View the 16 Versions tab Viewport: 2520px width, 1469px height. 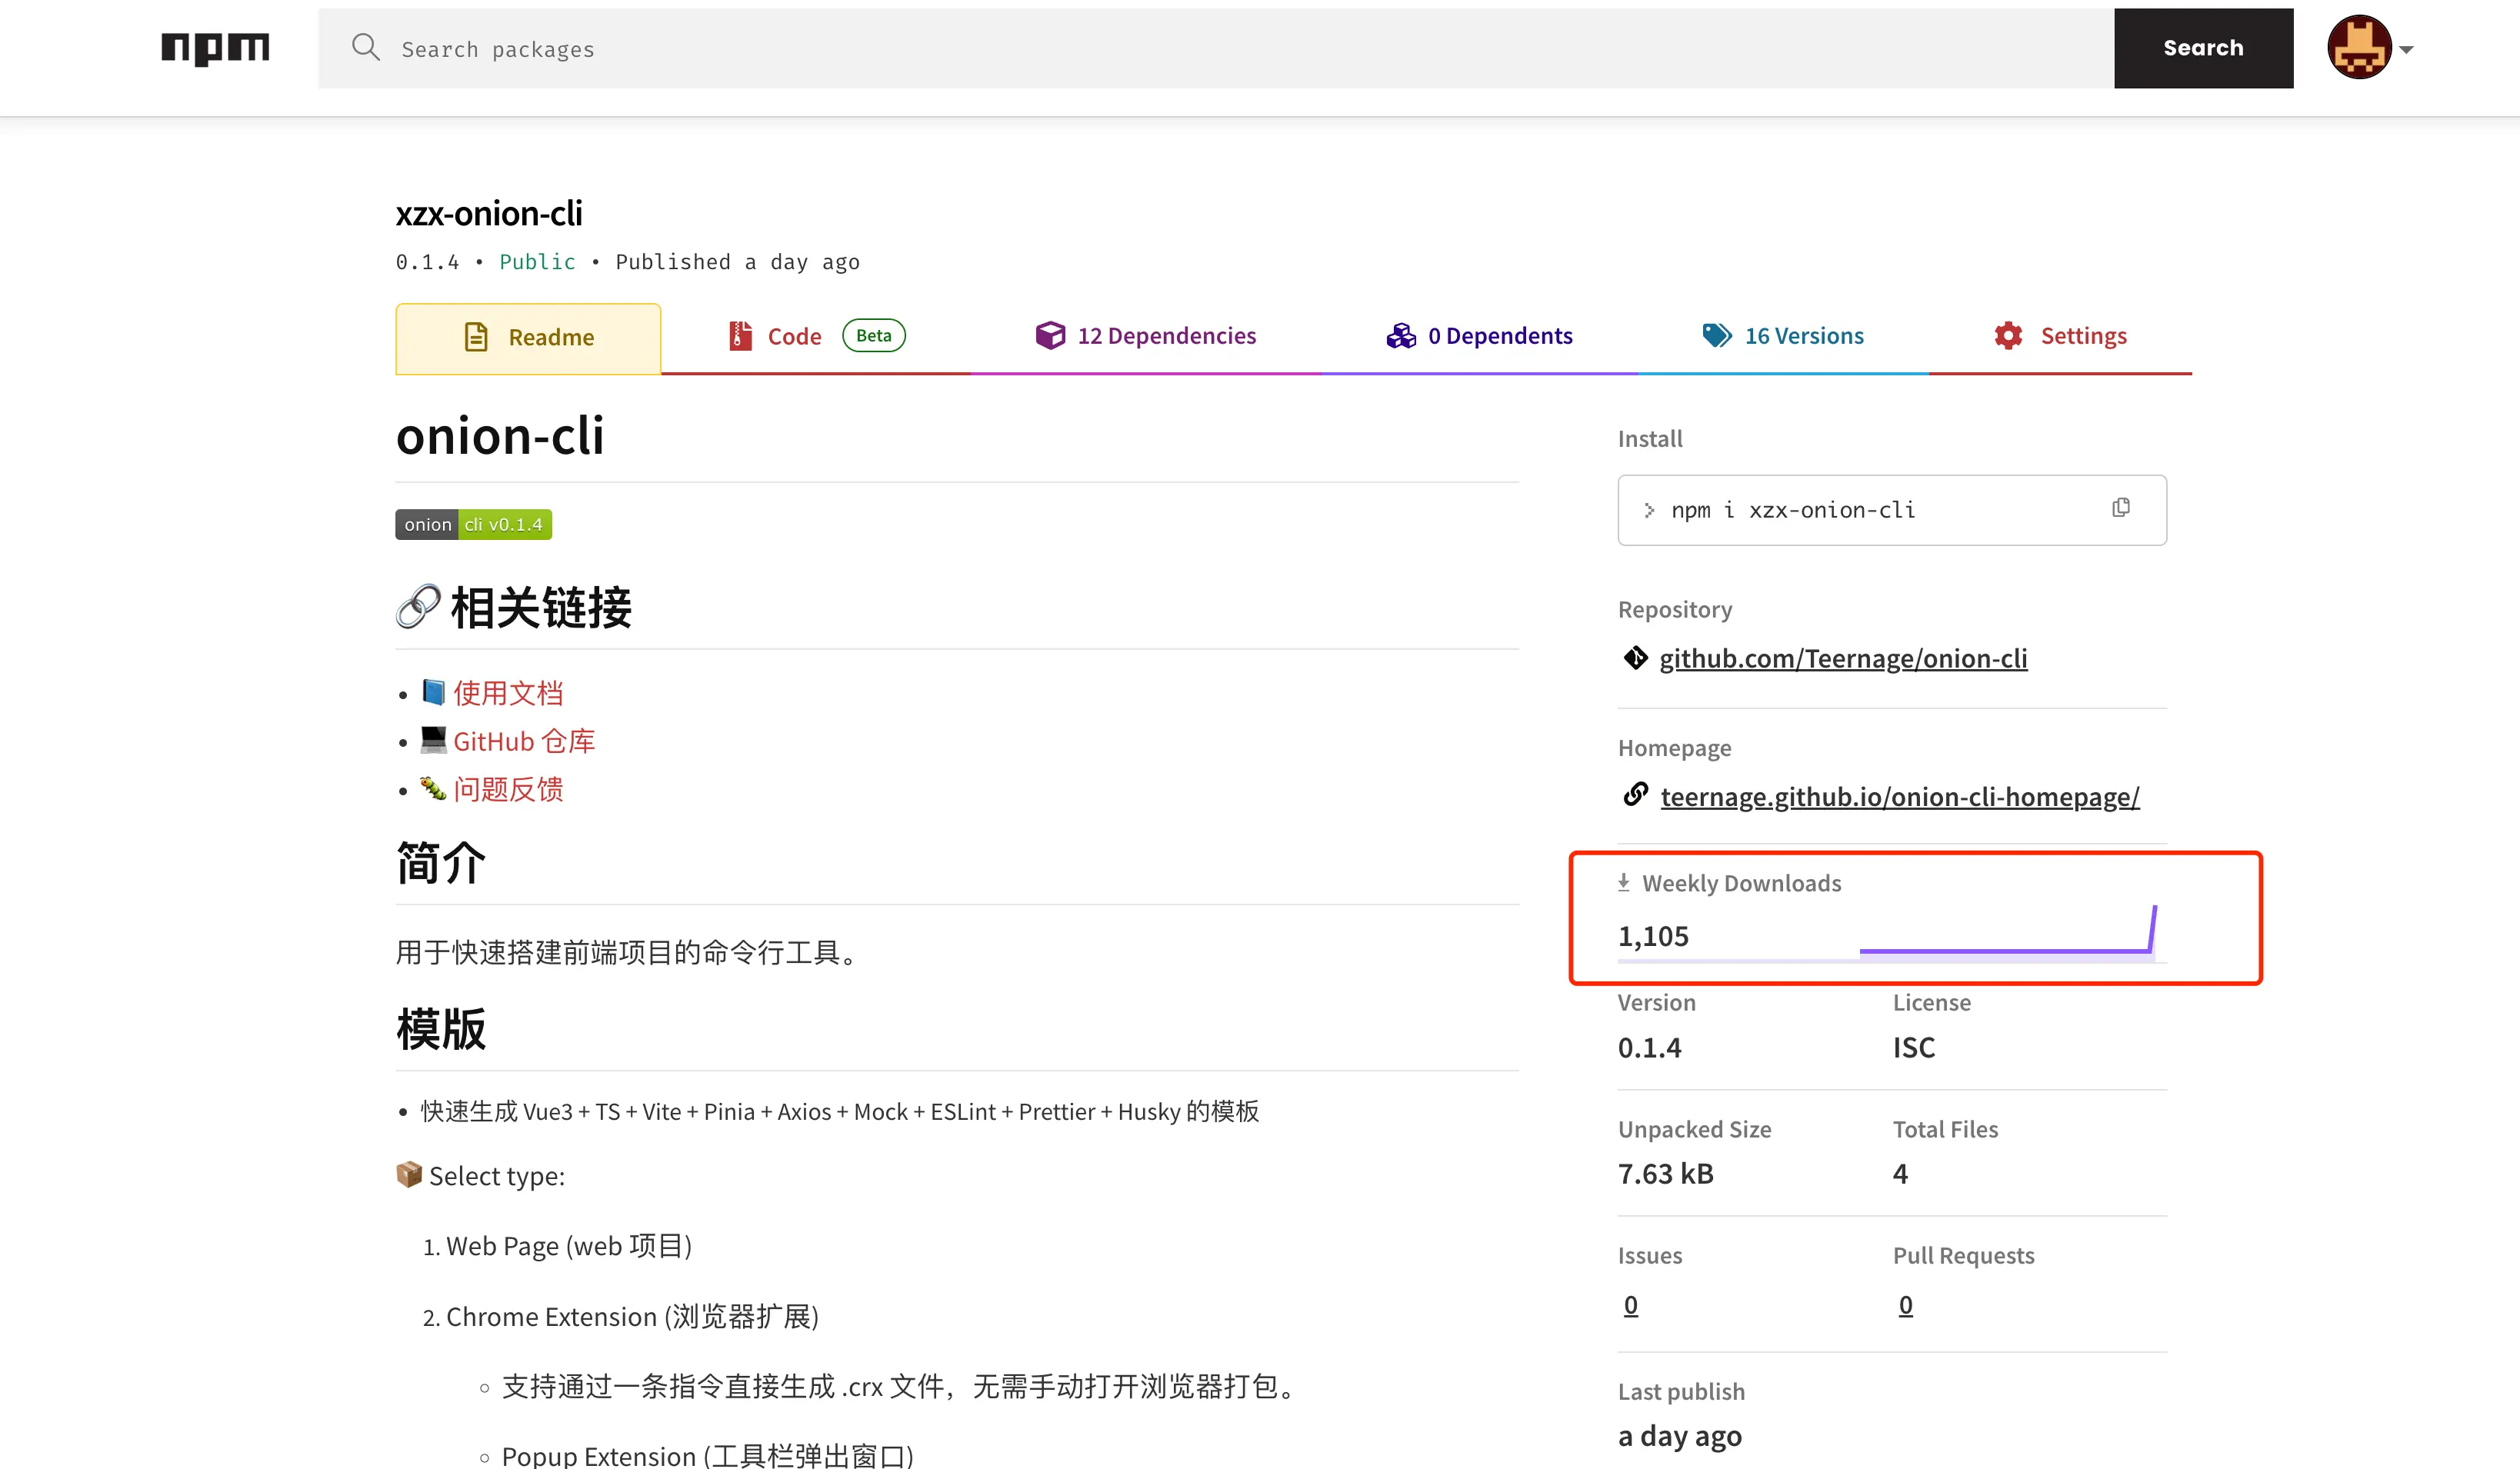[x=1783, y=336]
